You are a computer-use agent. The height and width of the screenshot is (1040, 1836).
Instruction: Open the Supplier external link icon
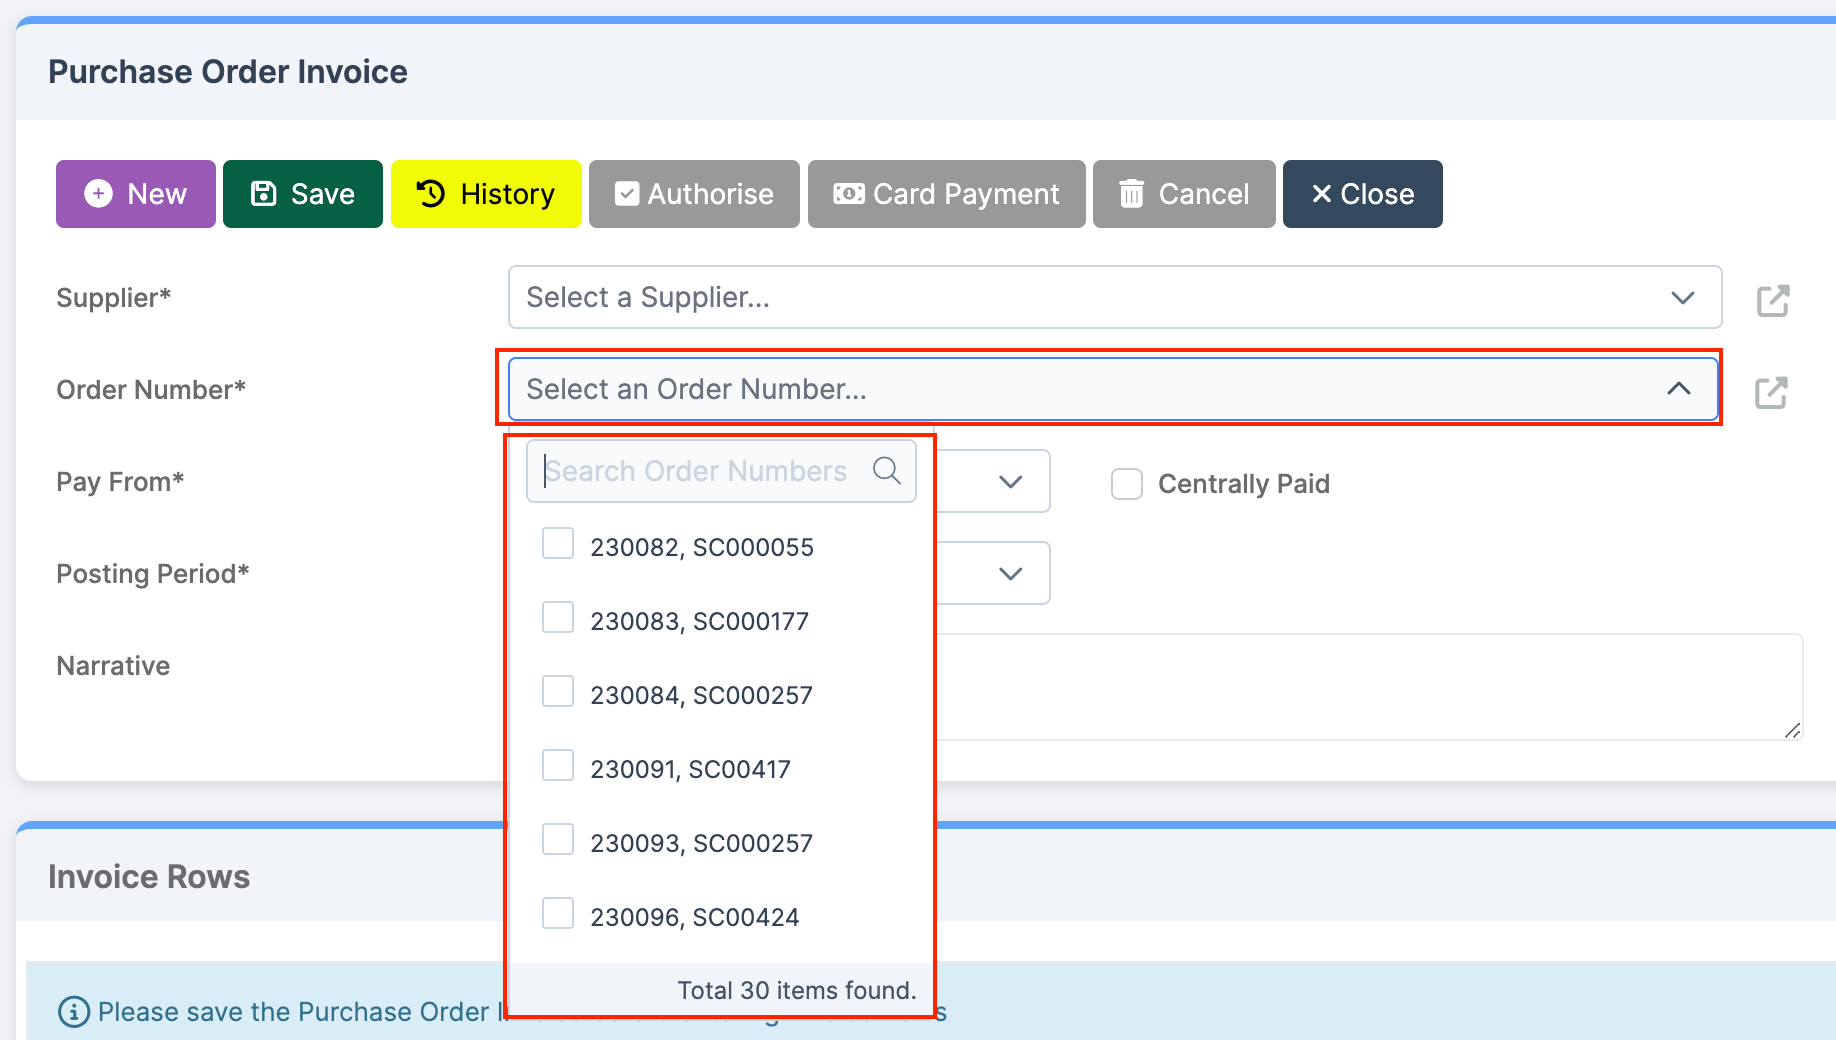pyautogui.click(x=1772, y=300)
